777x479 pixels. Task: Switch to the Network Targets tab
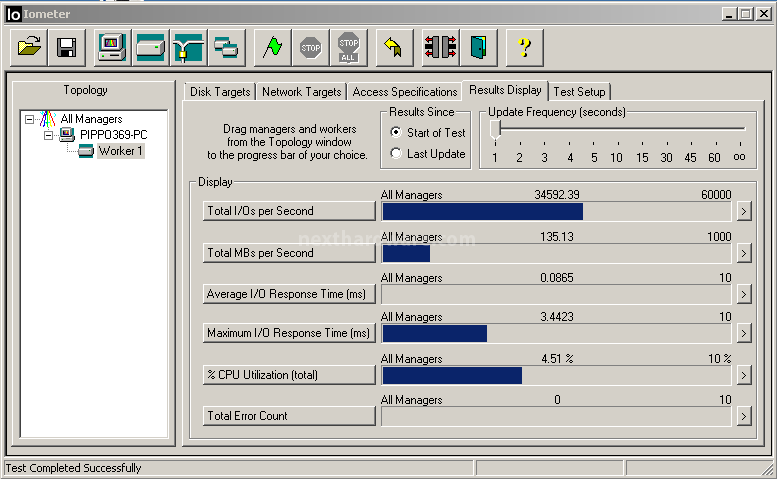tap(301, 92)
